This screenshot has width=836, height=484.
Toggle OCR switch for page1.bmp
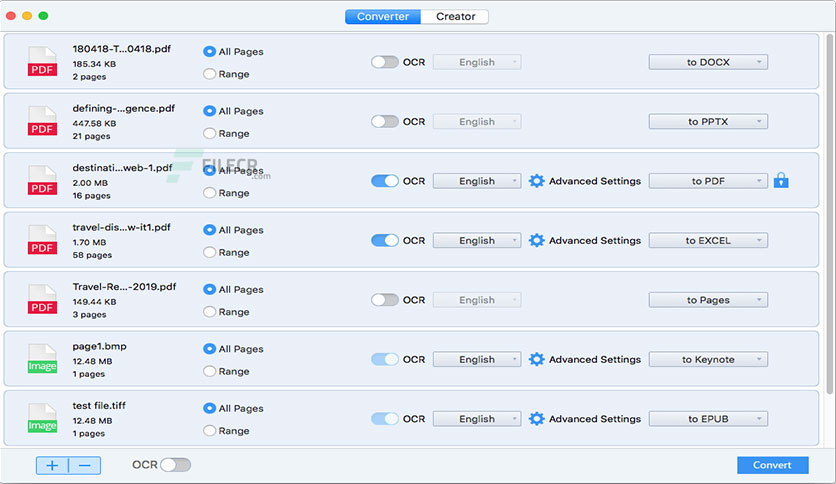click(385, 359)
